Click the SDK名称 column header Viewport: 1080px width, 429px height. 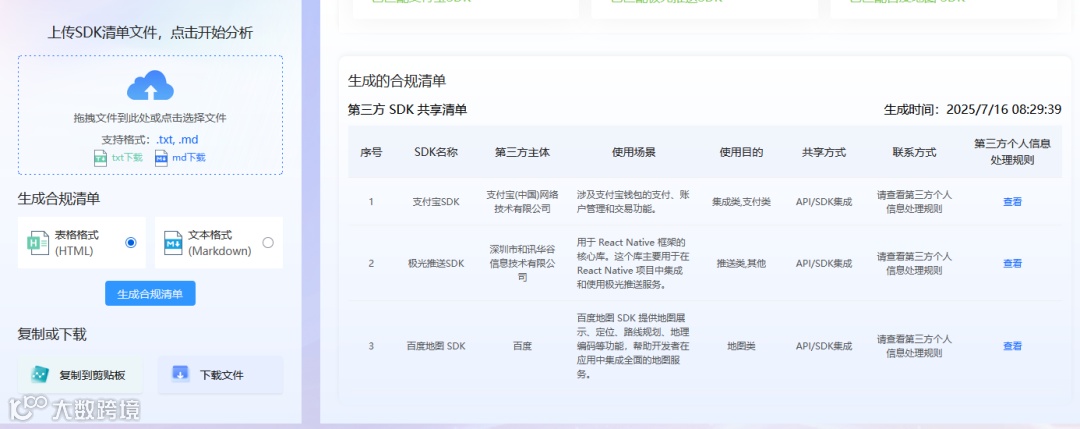tap(436, 152)
